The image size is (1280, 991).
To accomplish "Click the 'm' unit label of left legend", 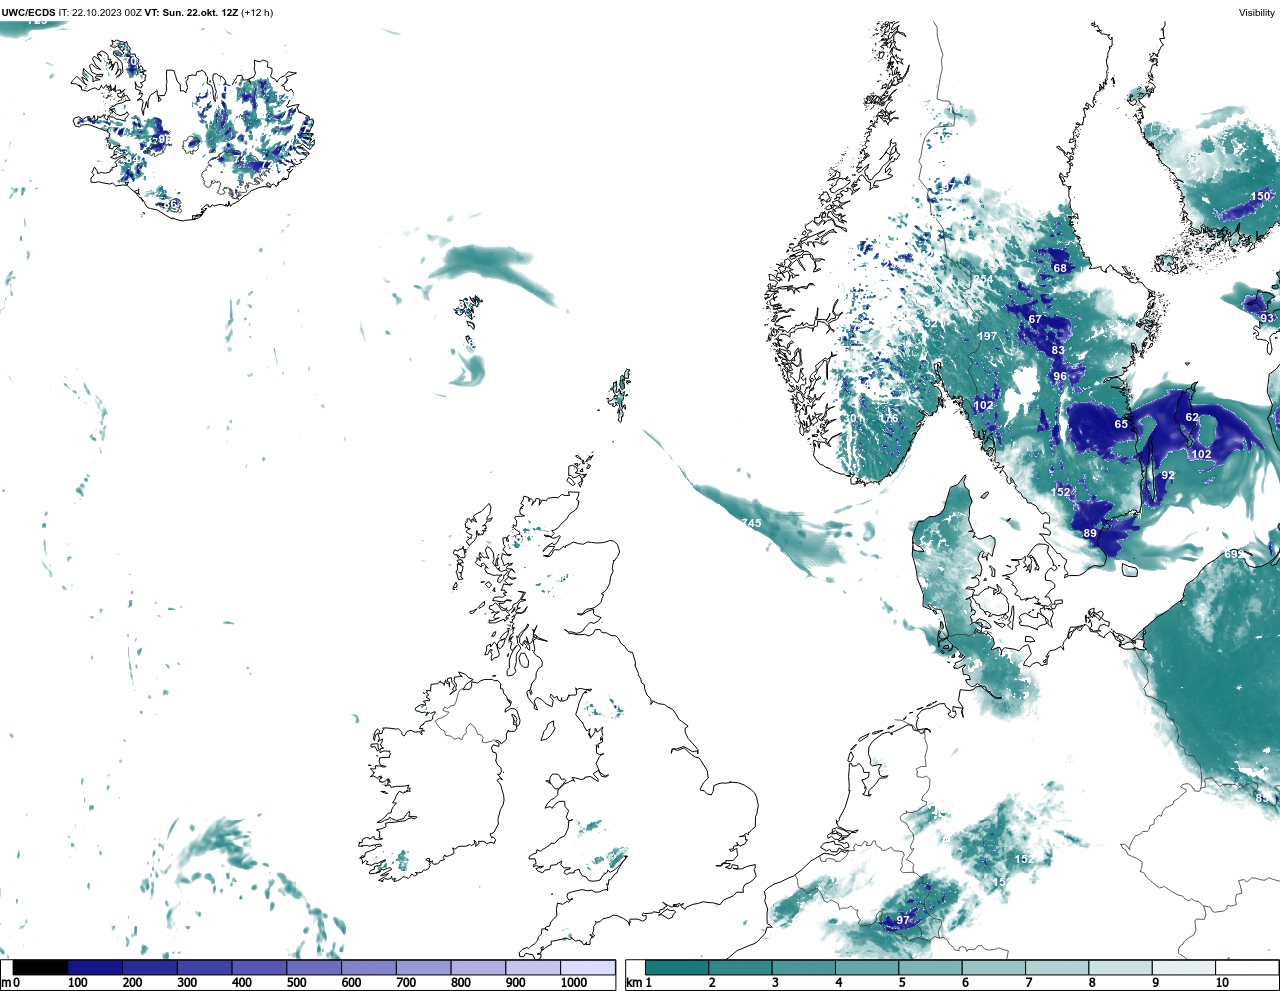I will coord(5,983).
